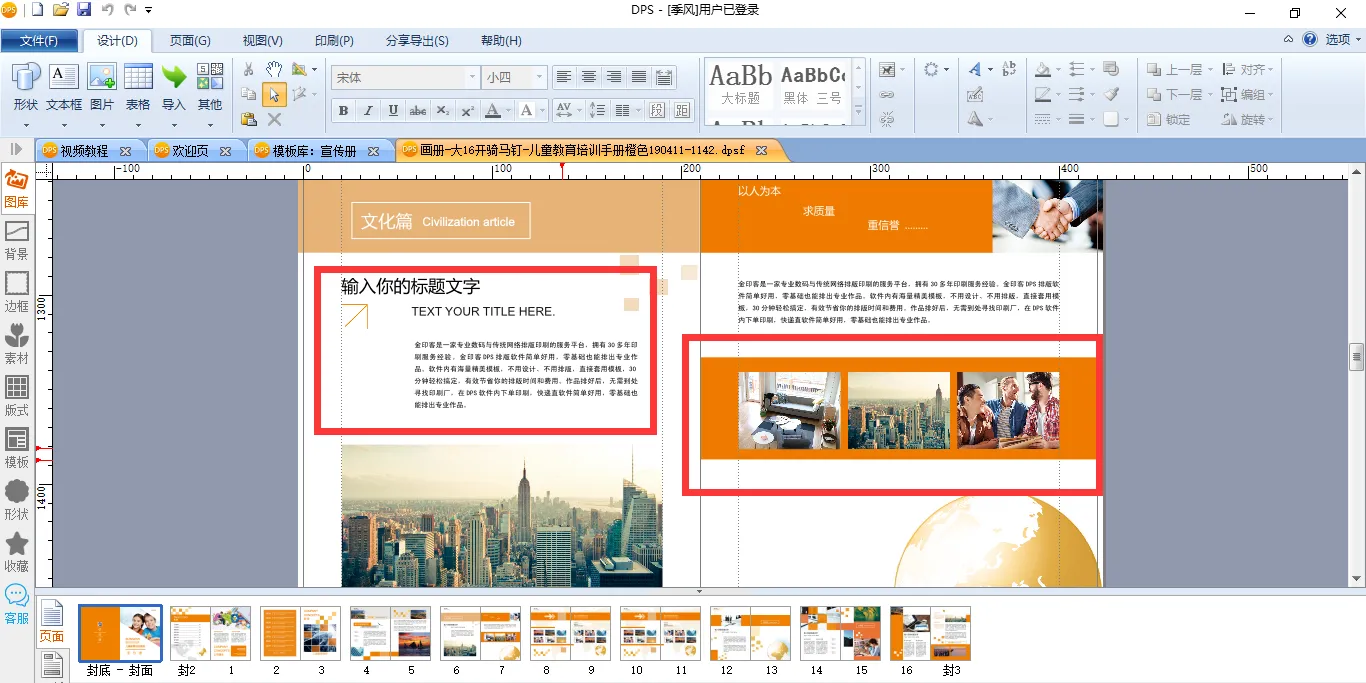
Task: Open the 文件(F) menu
Action: click(x=40, y=41)
